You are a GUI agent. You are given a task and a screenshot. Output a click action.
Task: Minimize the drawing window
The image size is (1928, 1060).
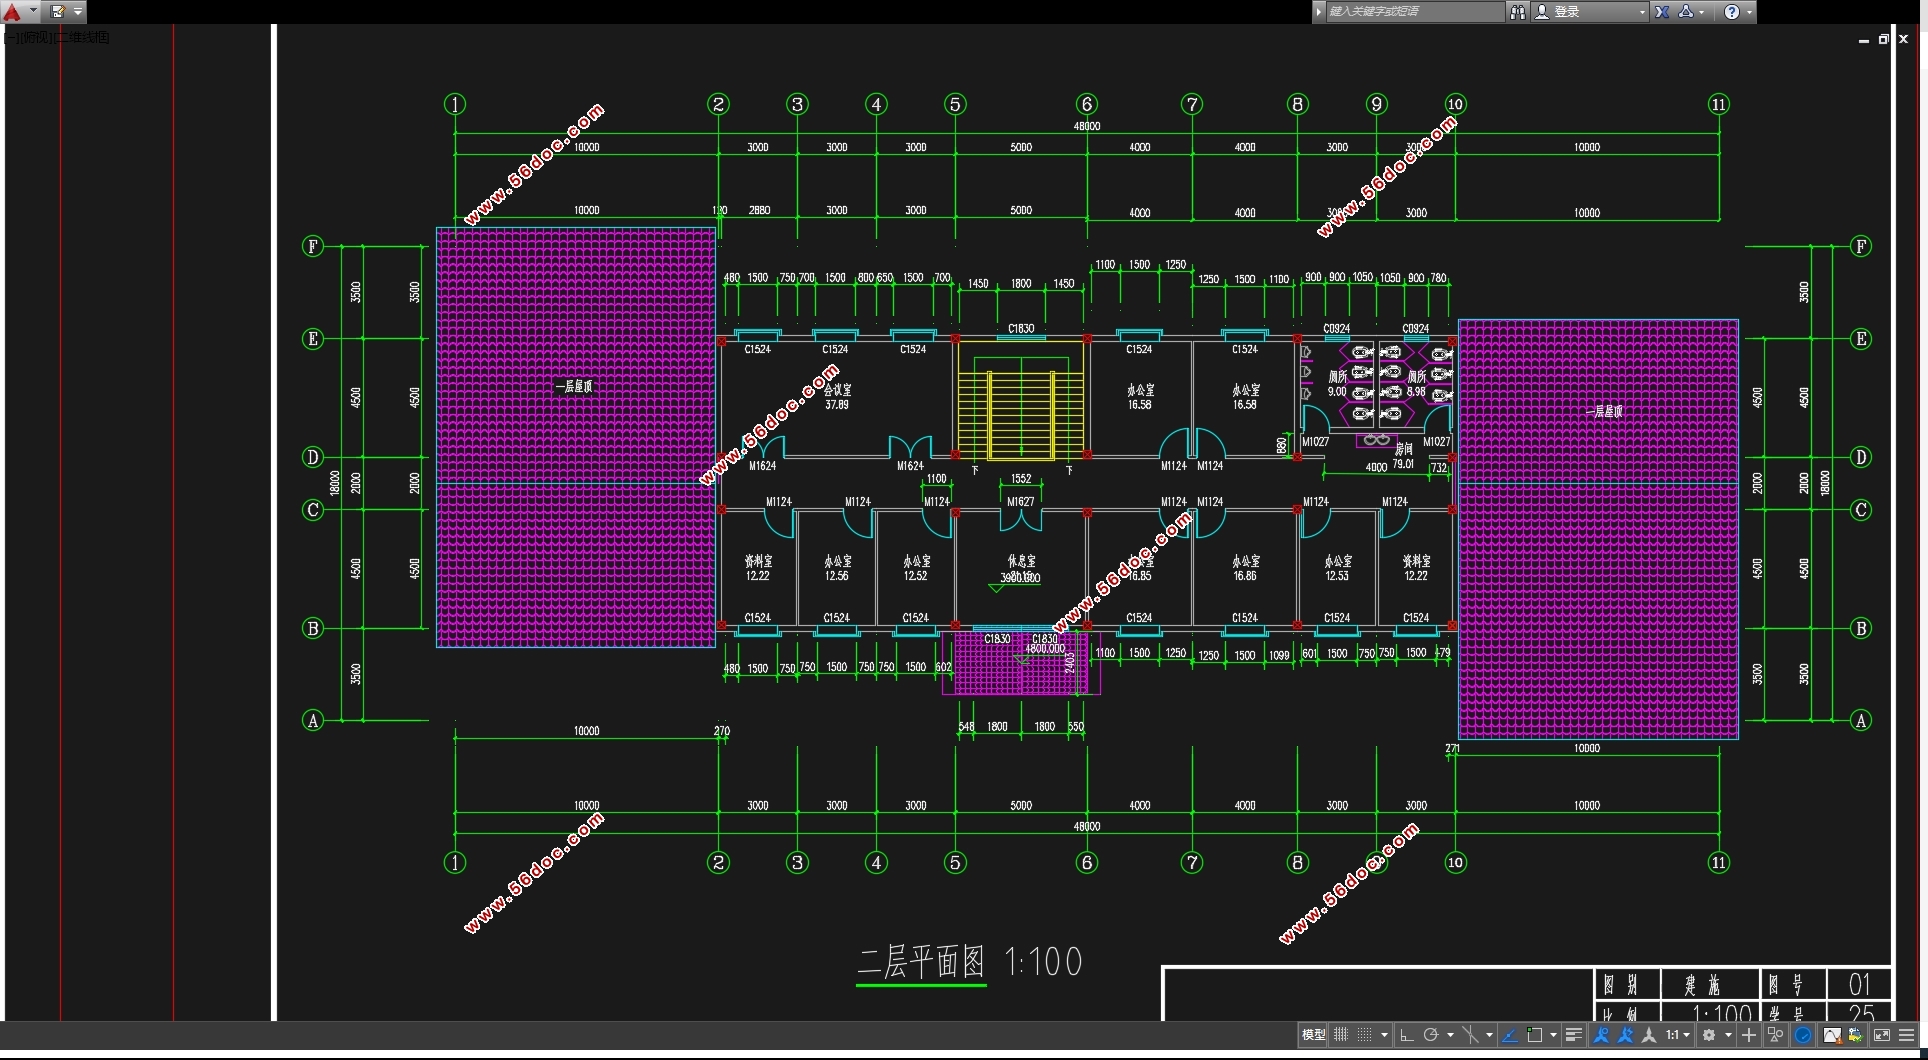click(x=1864, y=40)
